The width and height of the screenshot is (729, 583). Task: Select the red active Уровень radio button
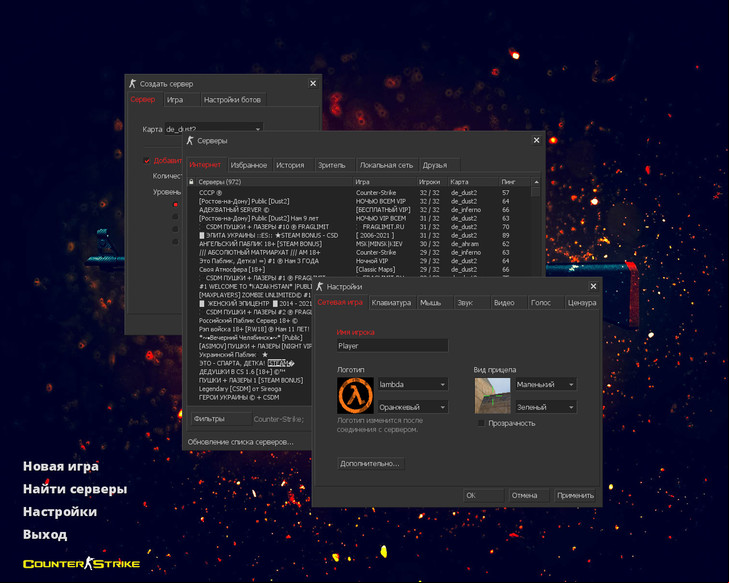click(175, 204)
